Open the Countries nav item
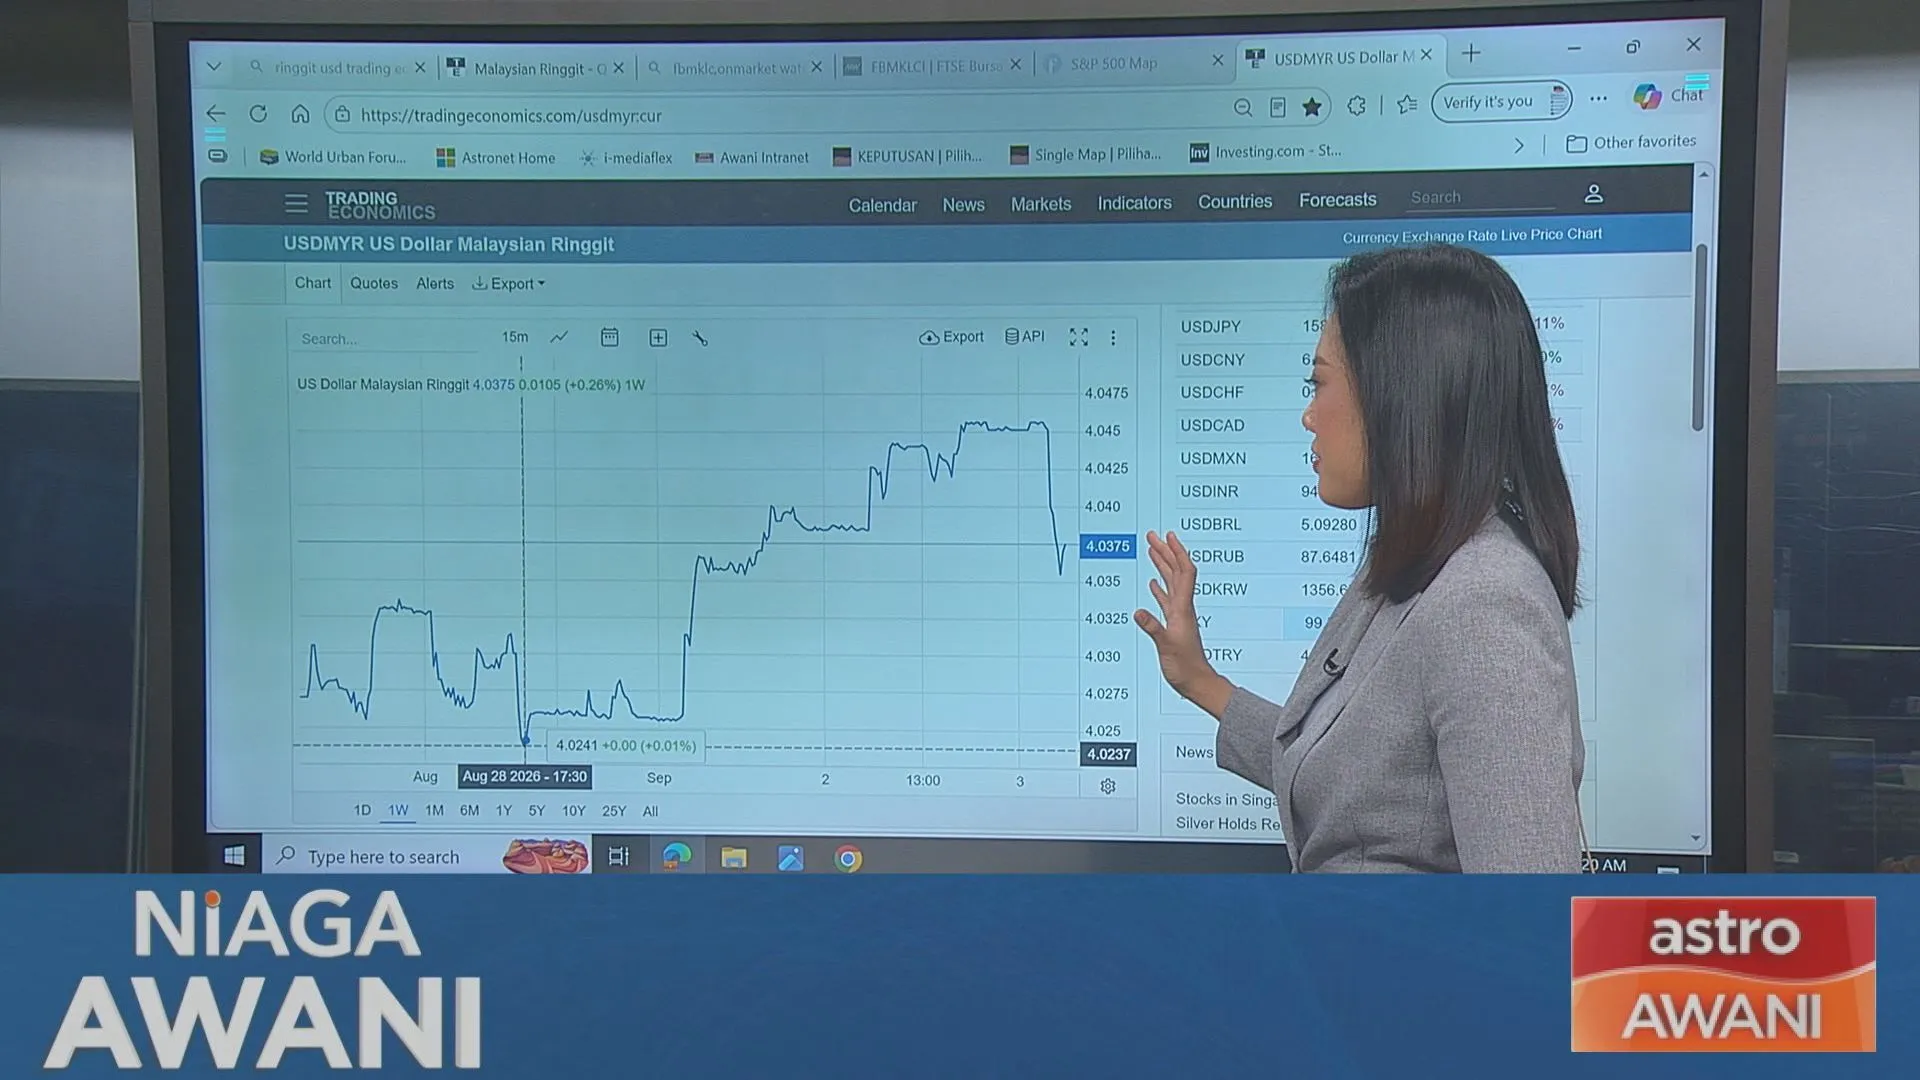1920x1080 pixels. (x=1235, y=201)
